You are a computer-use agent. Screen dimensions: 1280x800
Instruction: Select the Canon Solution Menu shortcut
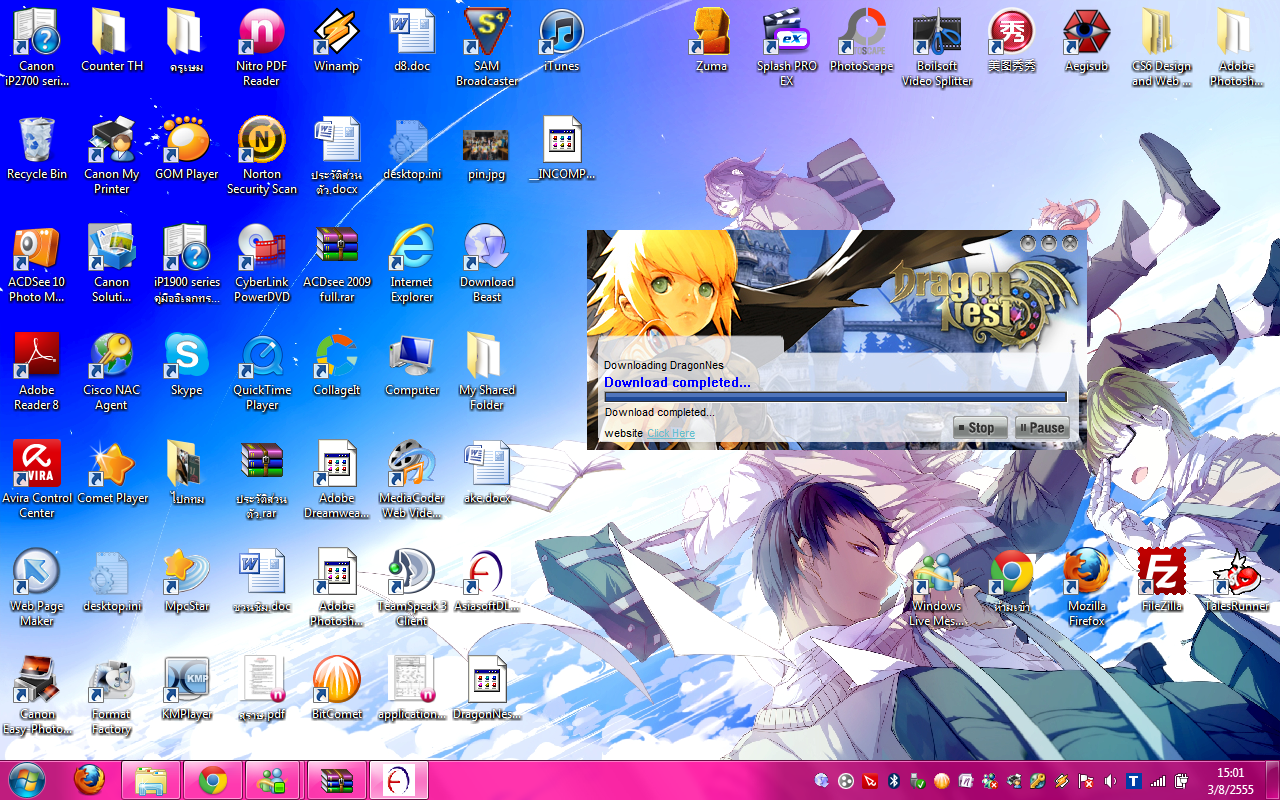pyautogui.click(x=112, y=263)
